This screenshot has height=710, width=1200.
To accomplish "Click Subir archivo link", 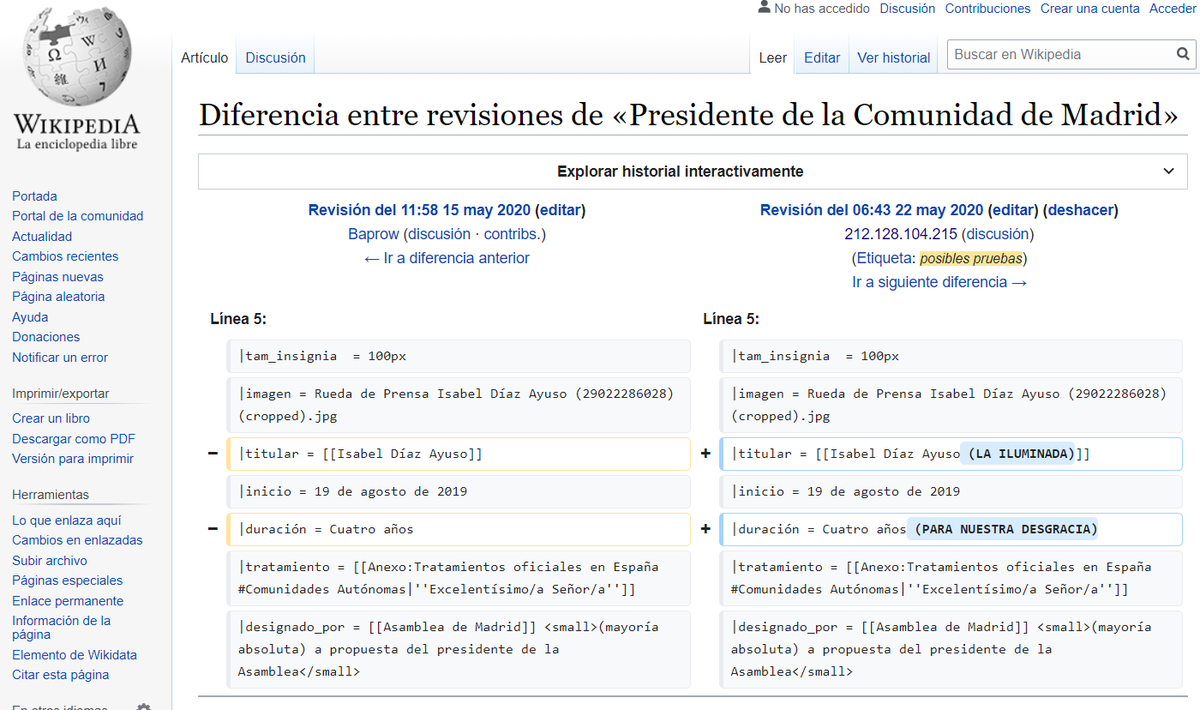I will (50, 561).
